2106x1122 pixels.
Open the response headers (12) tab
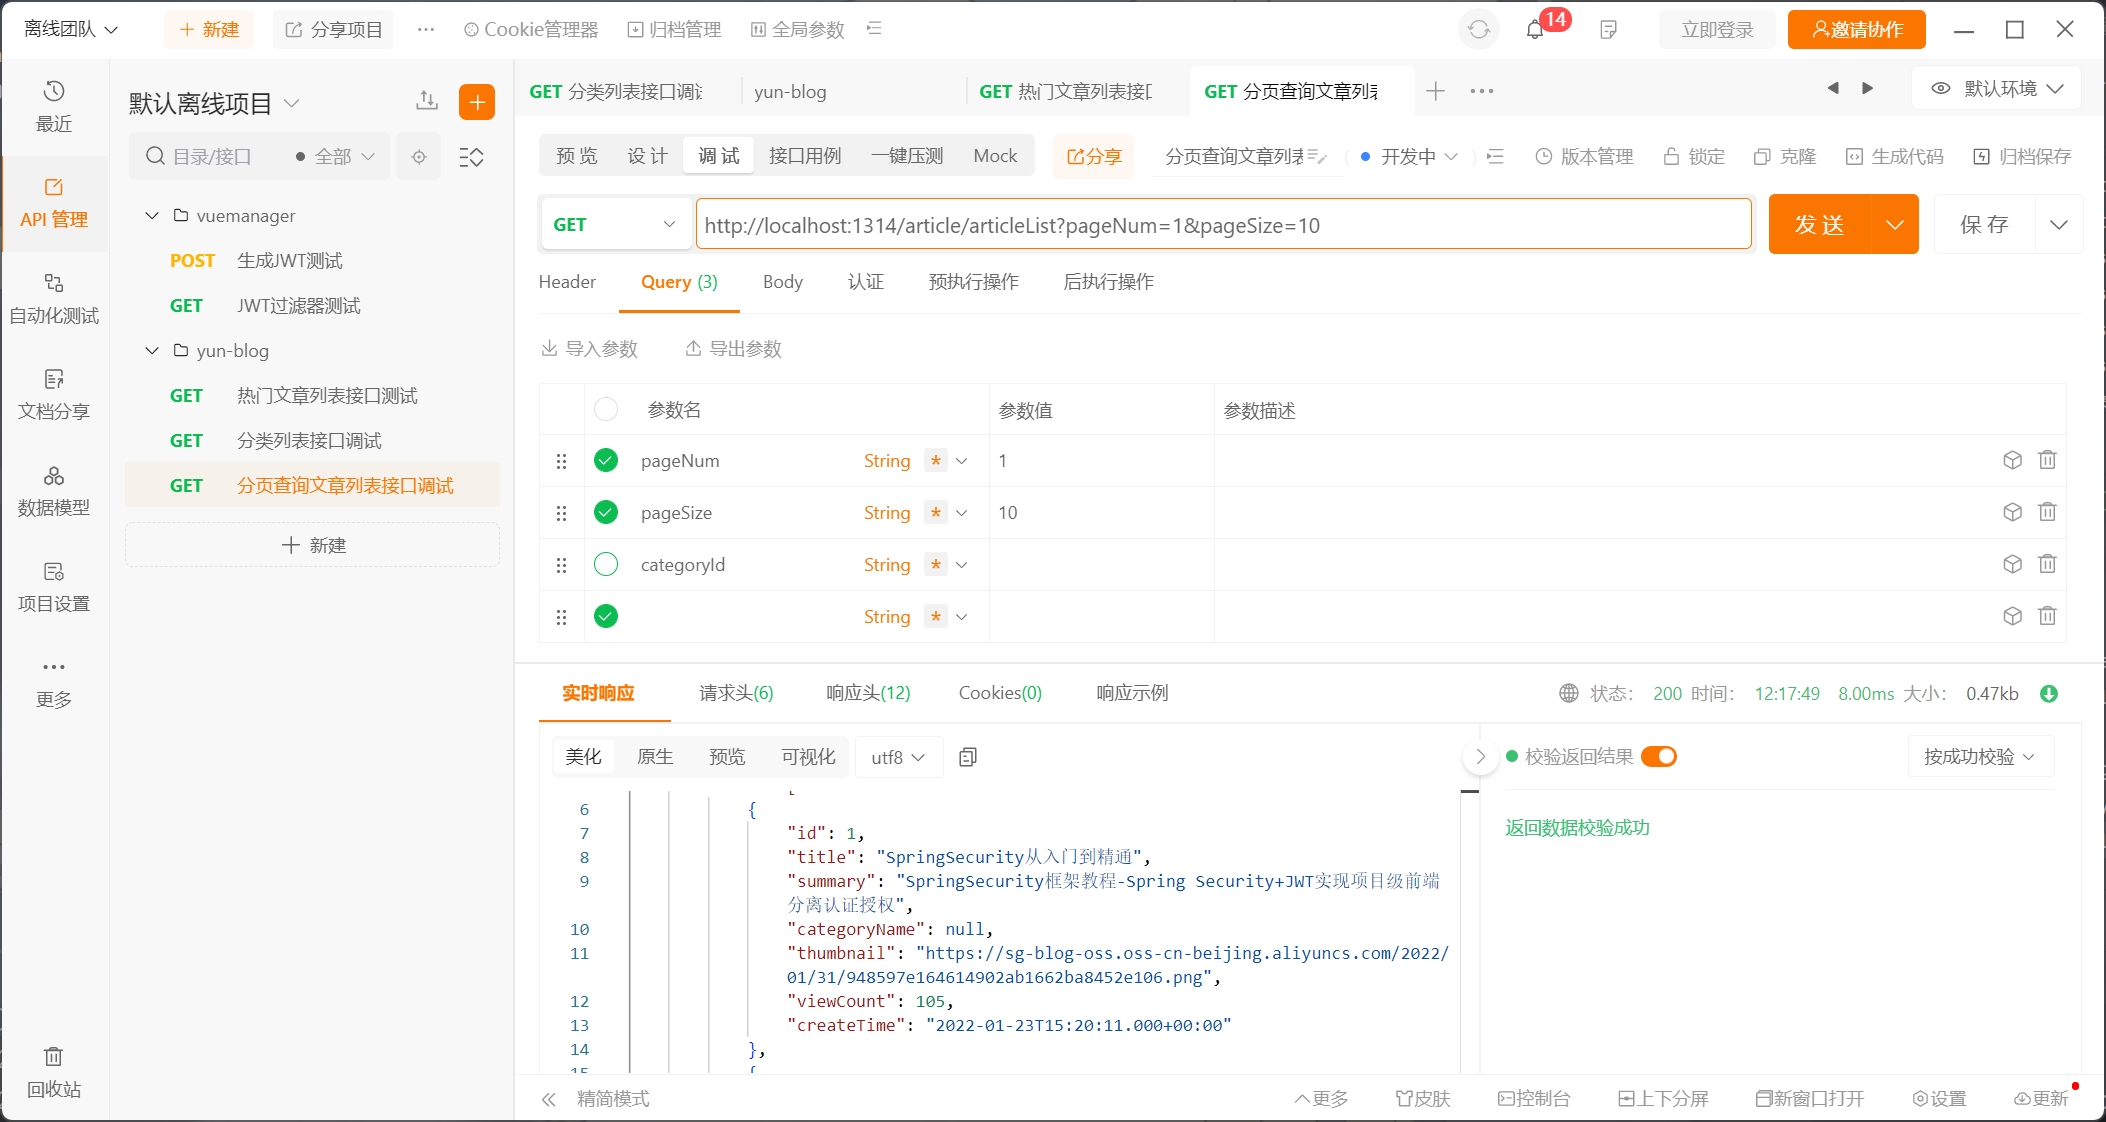click(x=868, y=693)
